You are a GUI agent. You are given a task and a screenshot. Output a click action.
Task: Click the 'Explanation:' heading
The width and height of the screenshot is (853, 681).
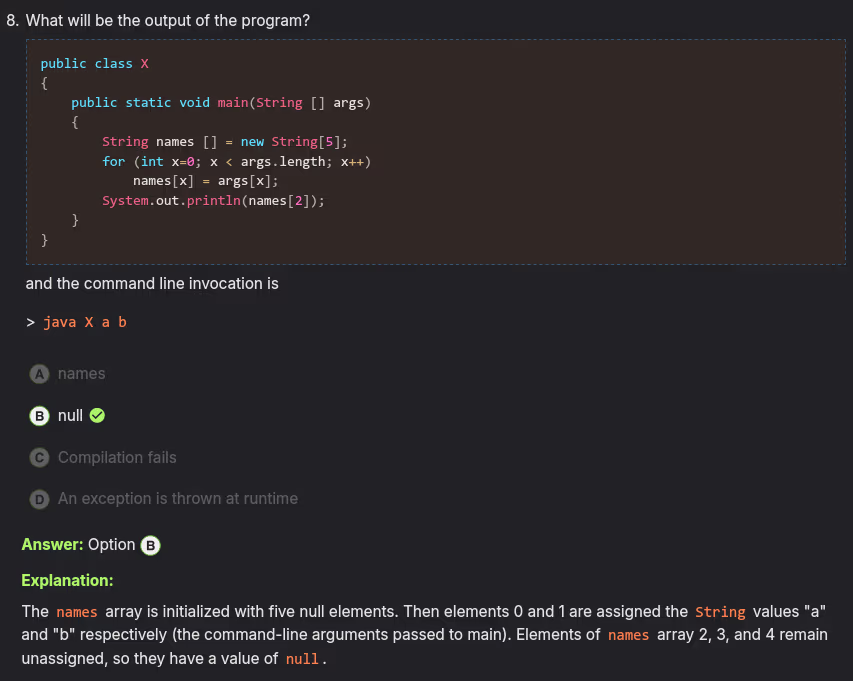pos(67,580)
